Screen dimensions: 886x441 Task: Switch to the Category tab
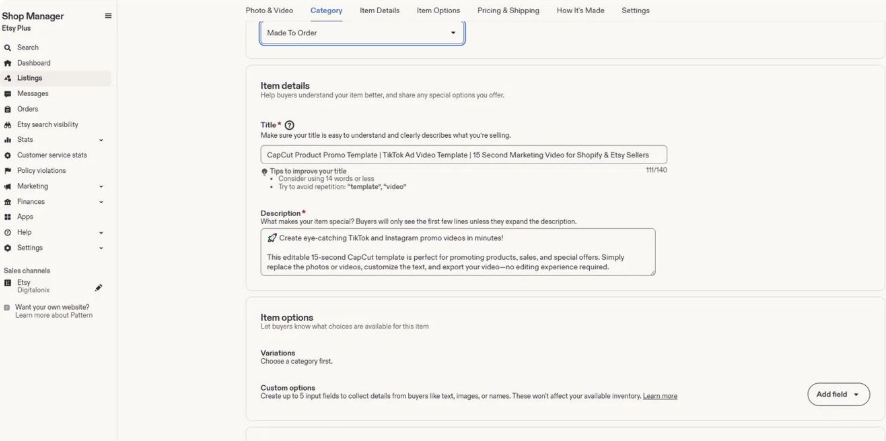point(326,10)
